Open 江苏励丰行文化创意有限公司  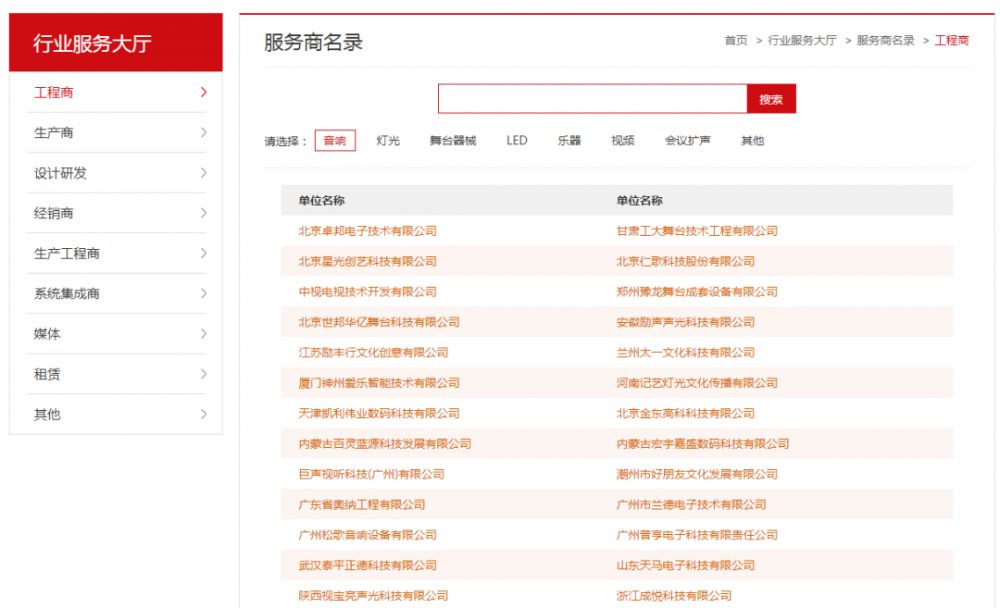pyautogui.click(x=373, y=353)
